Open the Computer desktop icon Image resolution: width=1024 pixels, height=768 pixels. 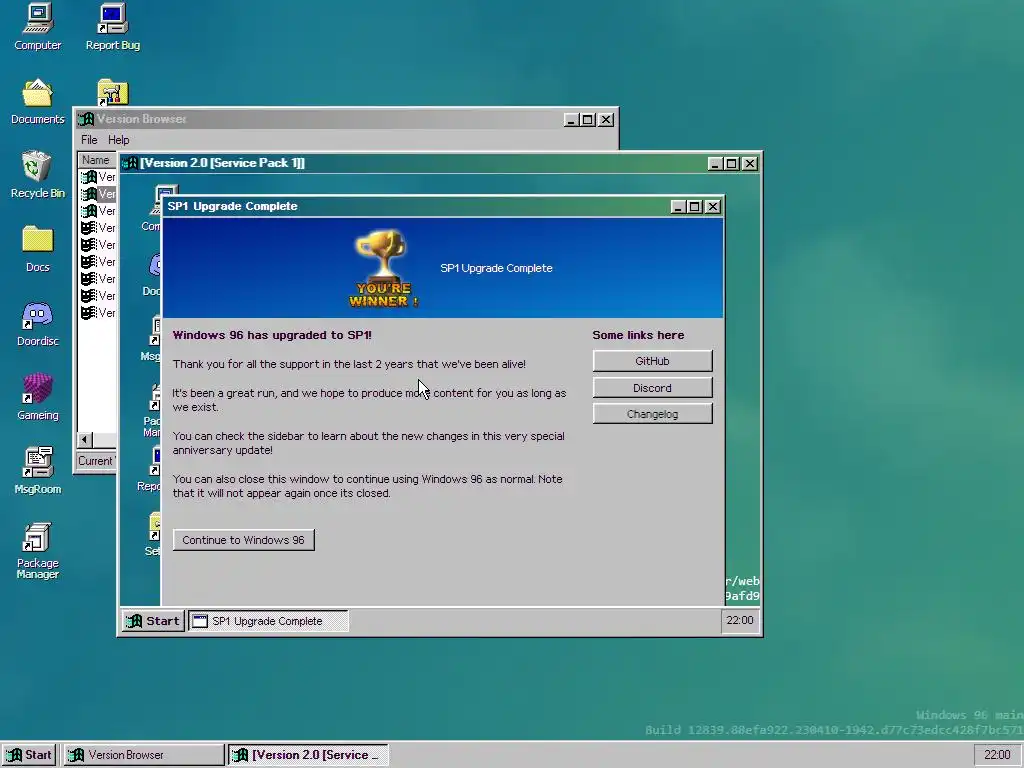(37, 26)
